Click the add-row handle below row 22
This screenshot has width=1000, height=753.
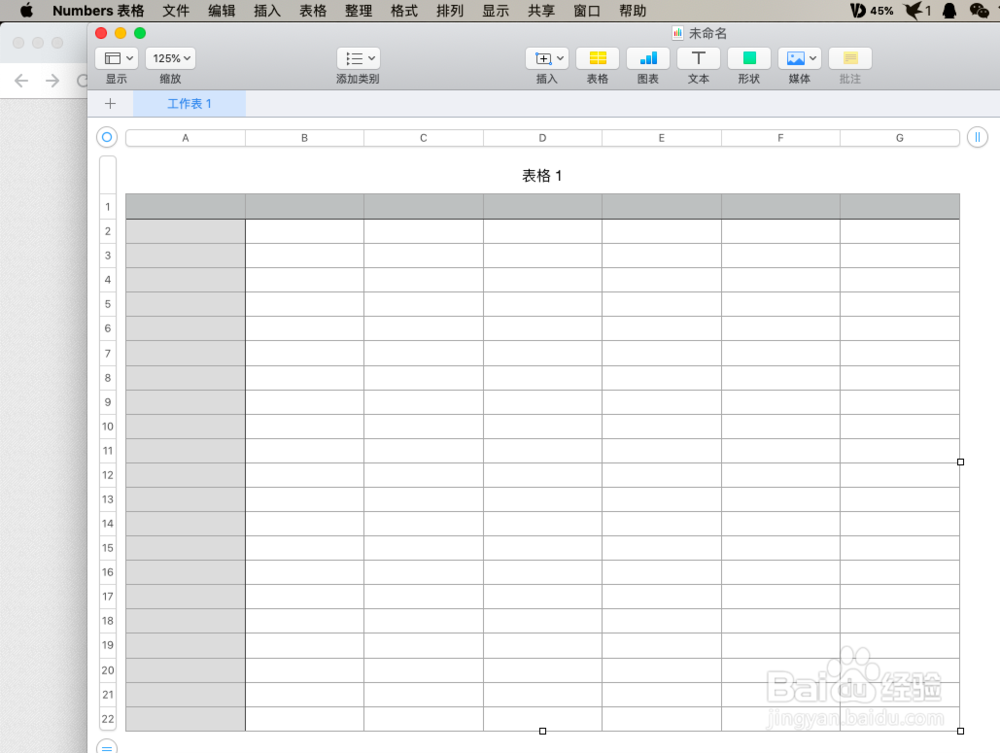click(107, 747)
